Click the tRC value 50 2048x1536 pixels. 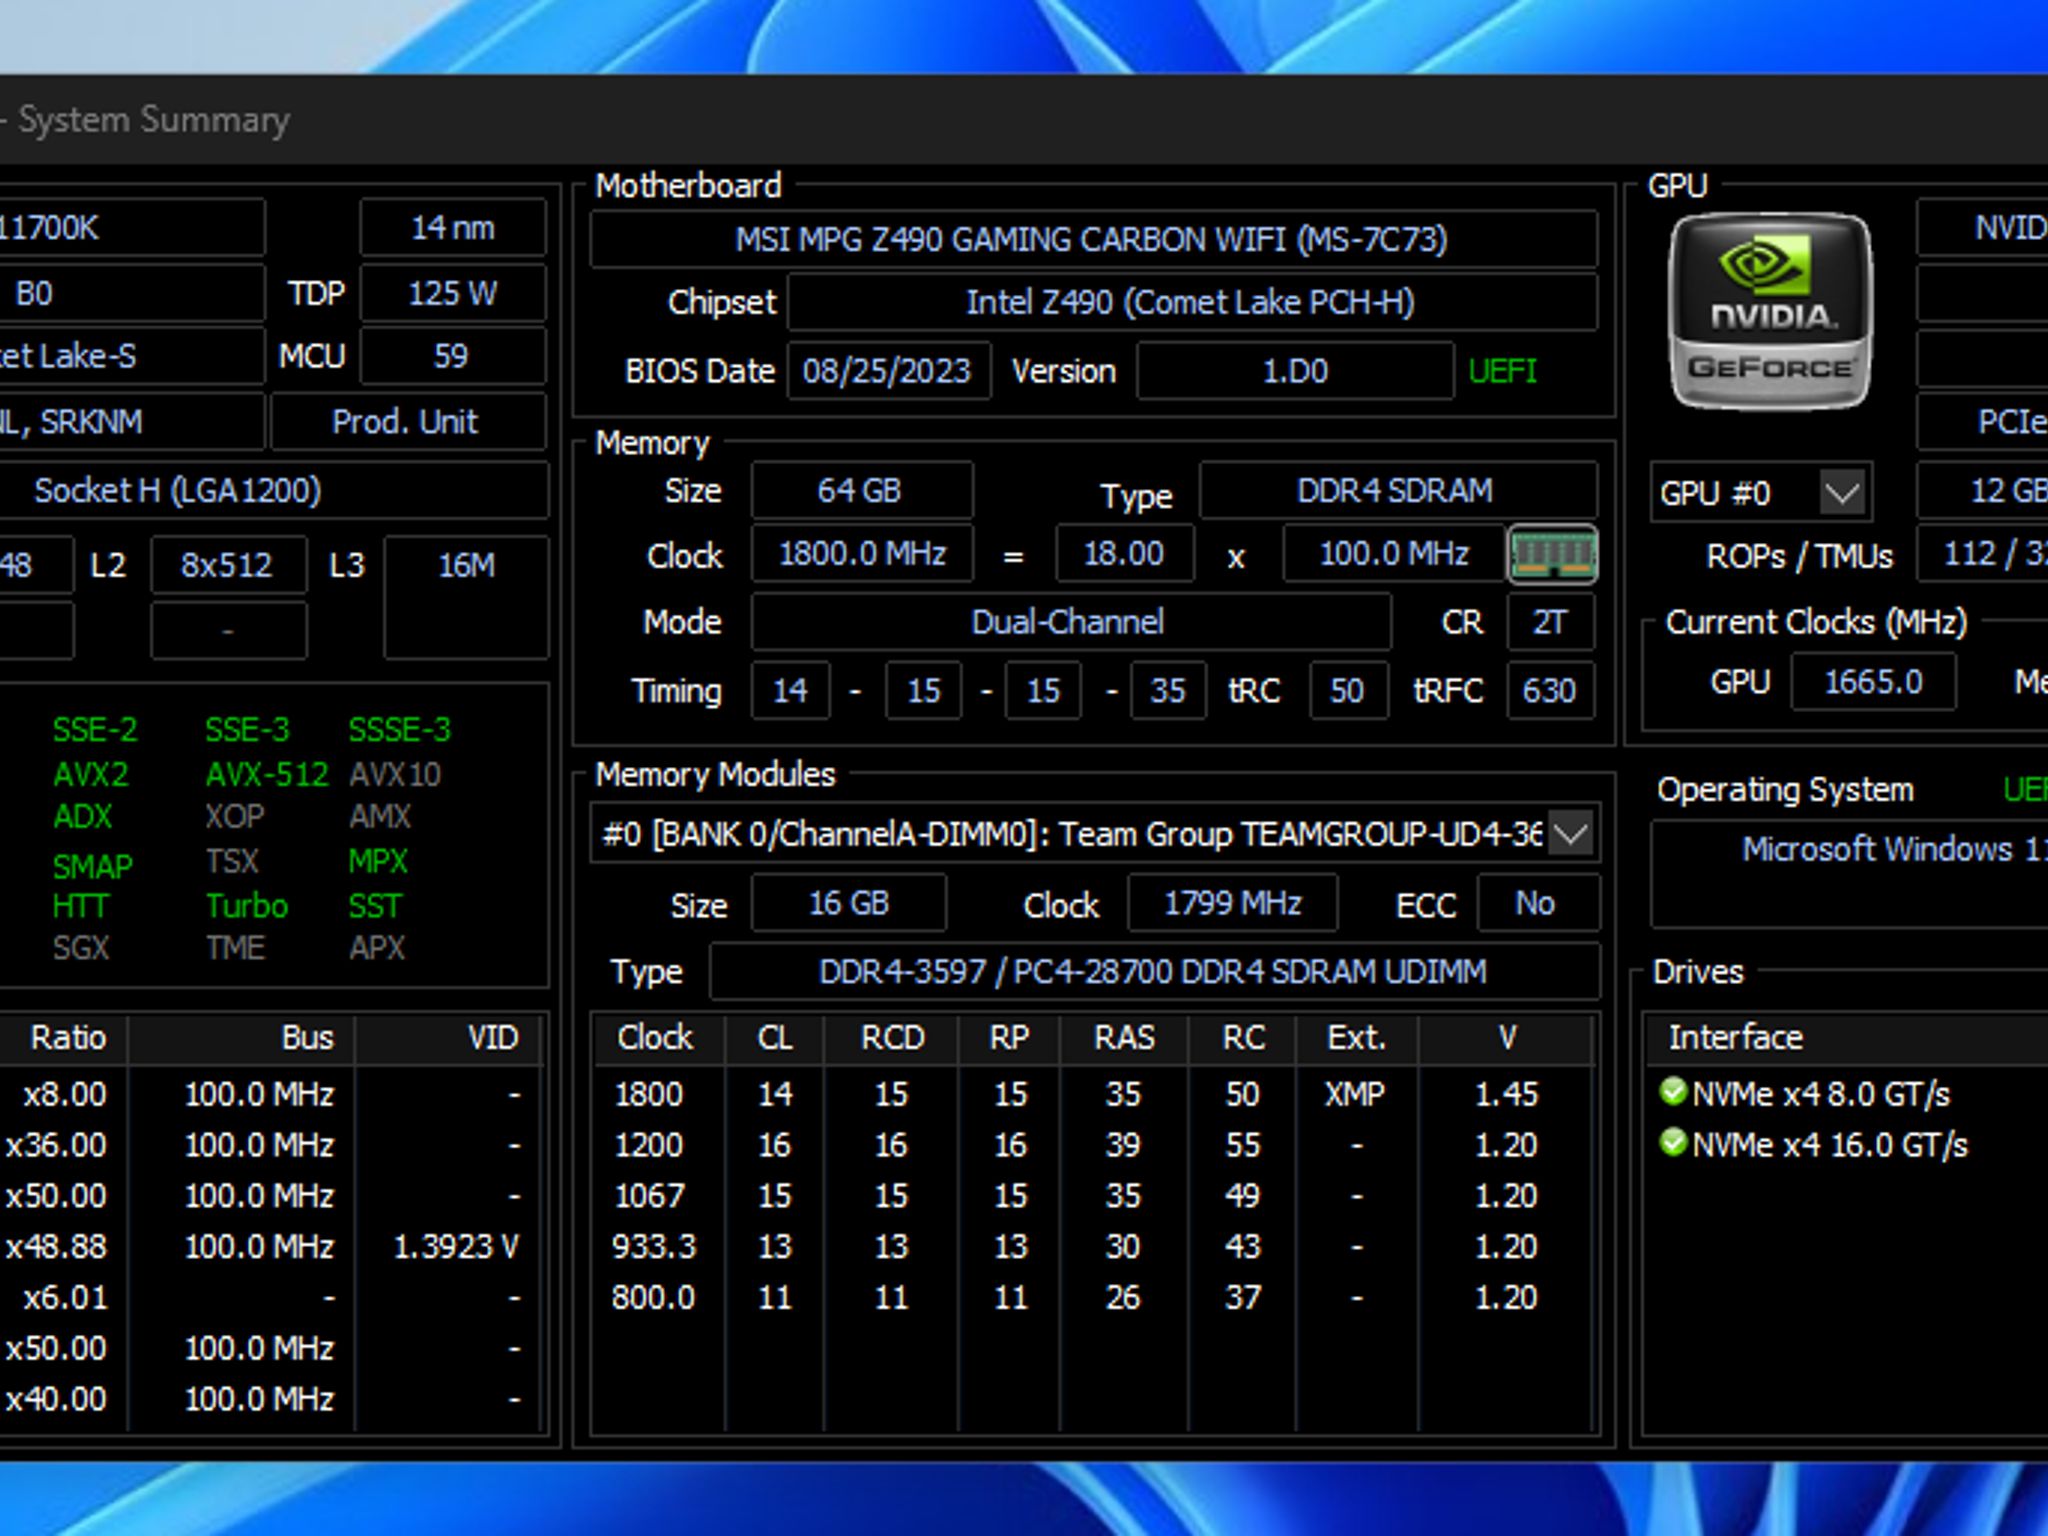(1348, 690)
